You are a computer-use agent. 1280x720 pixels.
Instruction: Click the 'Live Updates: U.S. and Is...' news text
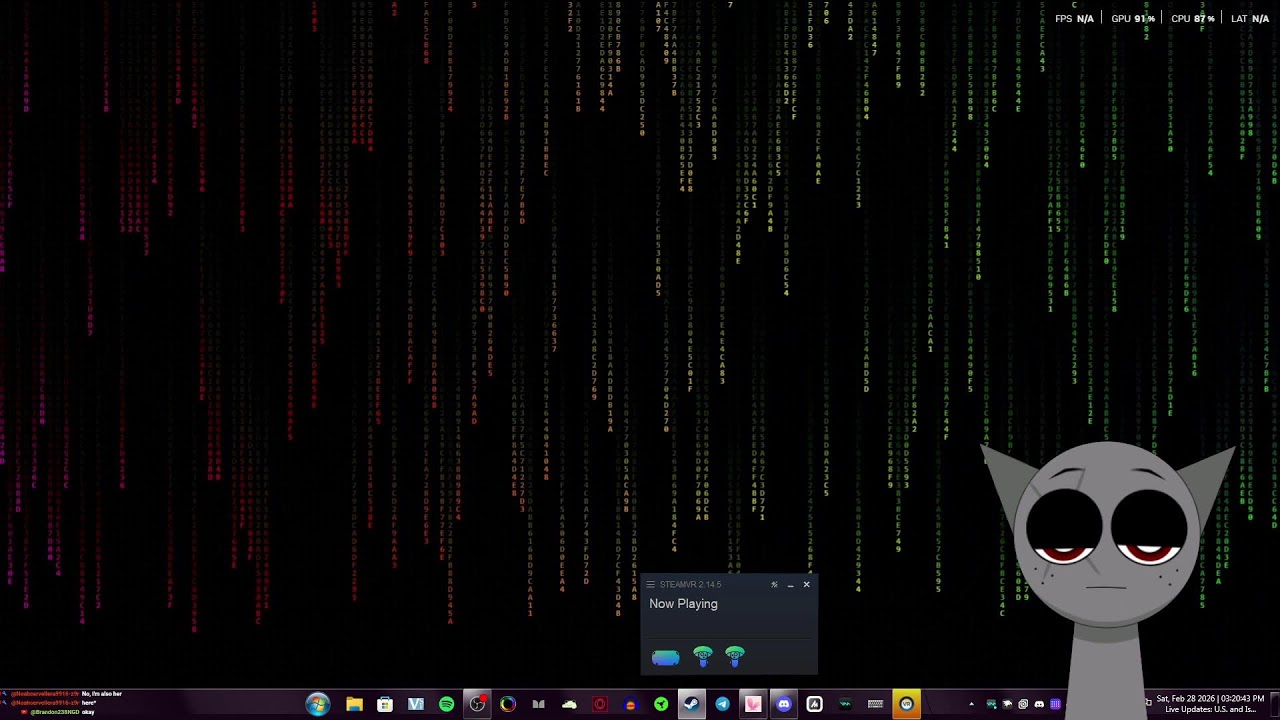(1210, 710)
